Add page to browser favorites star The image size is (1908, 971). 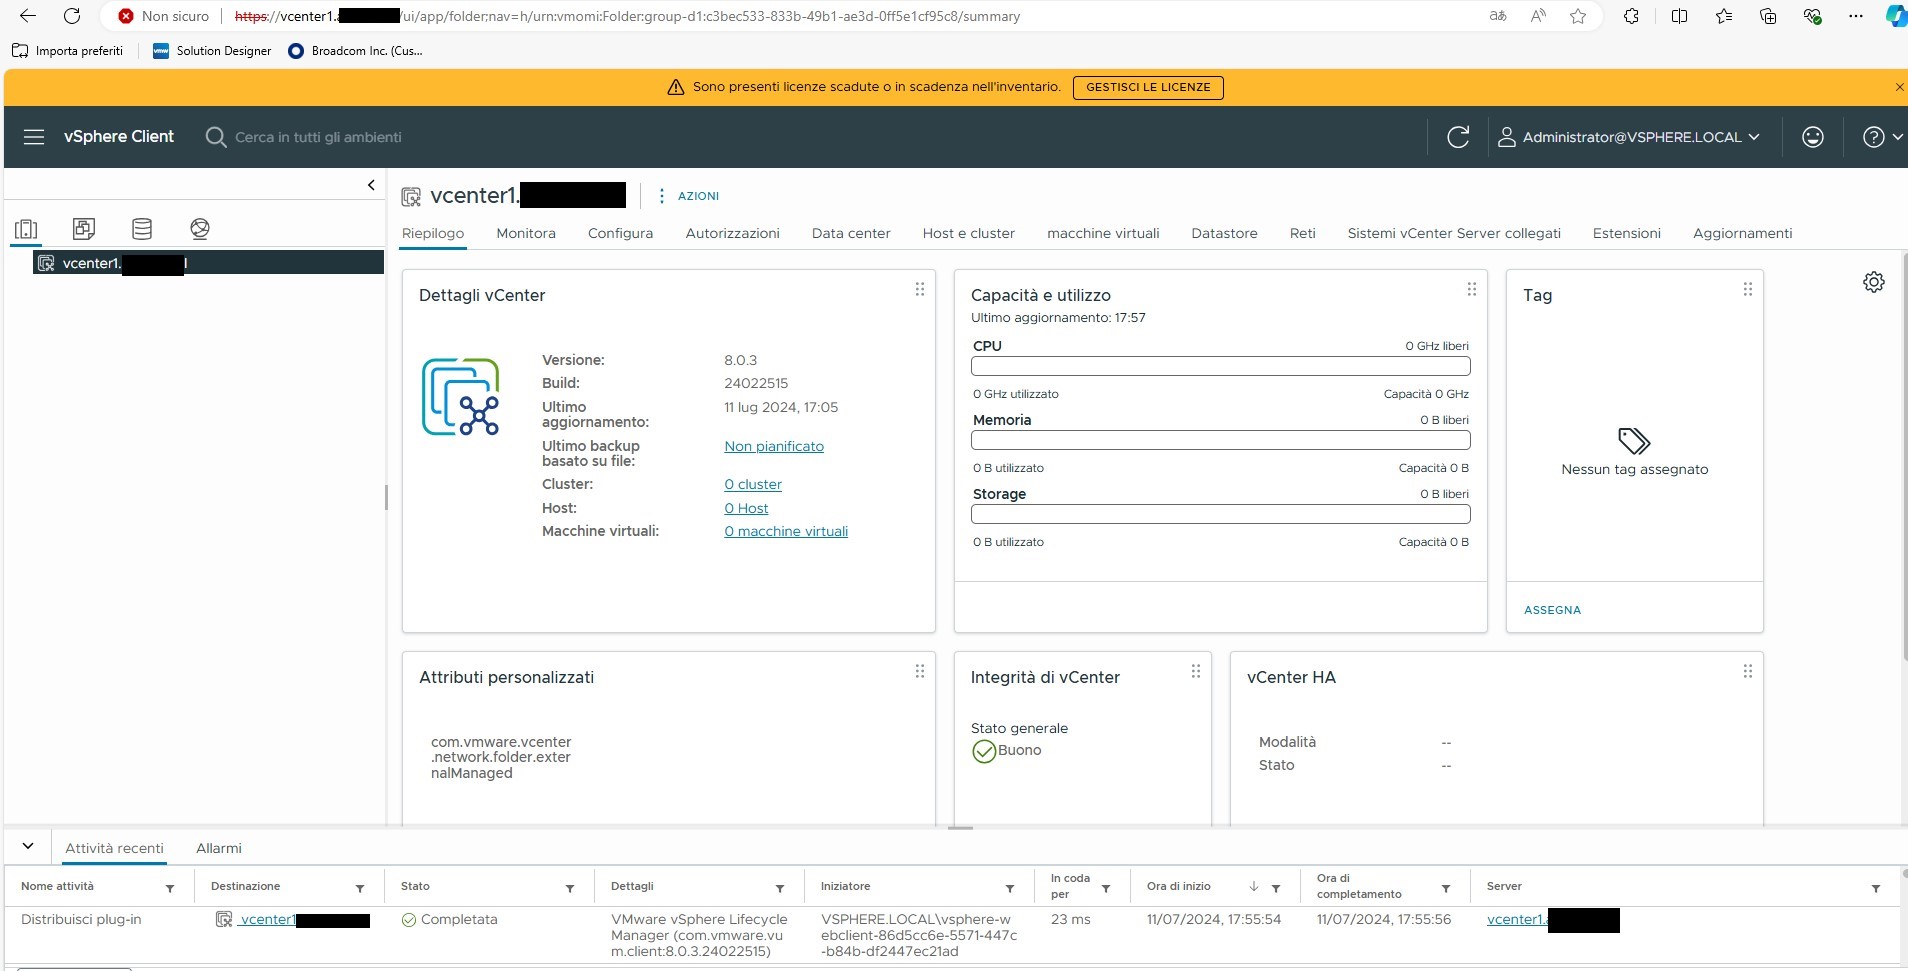click(x=1578, y=16)
